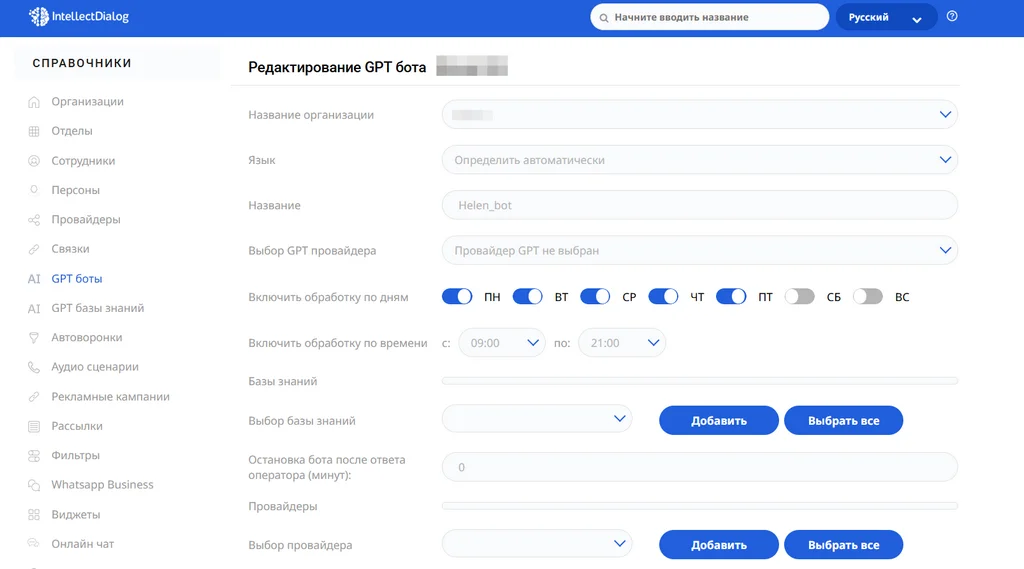Click the IntellectDialog logo text
Screen dimensions: 1024x569
[x=90, y=17]
